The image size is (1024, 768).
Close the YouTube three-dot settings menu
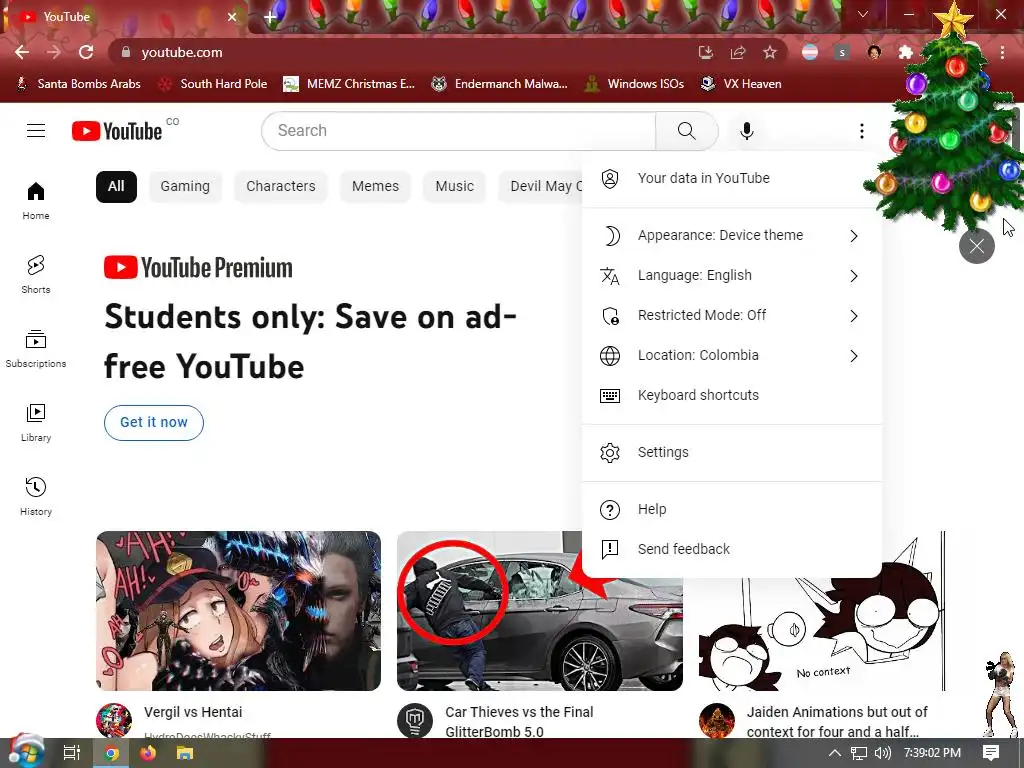tap(861, 131)
